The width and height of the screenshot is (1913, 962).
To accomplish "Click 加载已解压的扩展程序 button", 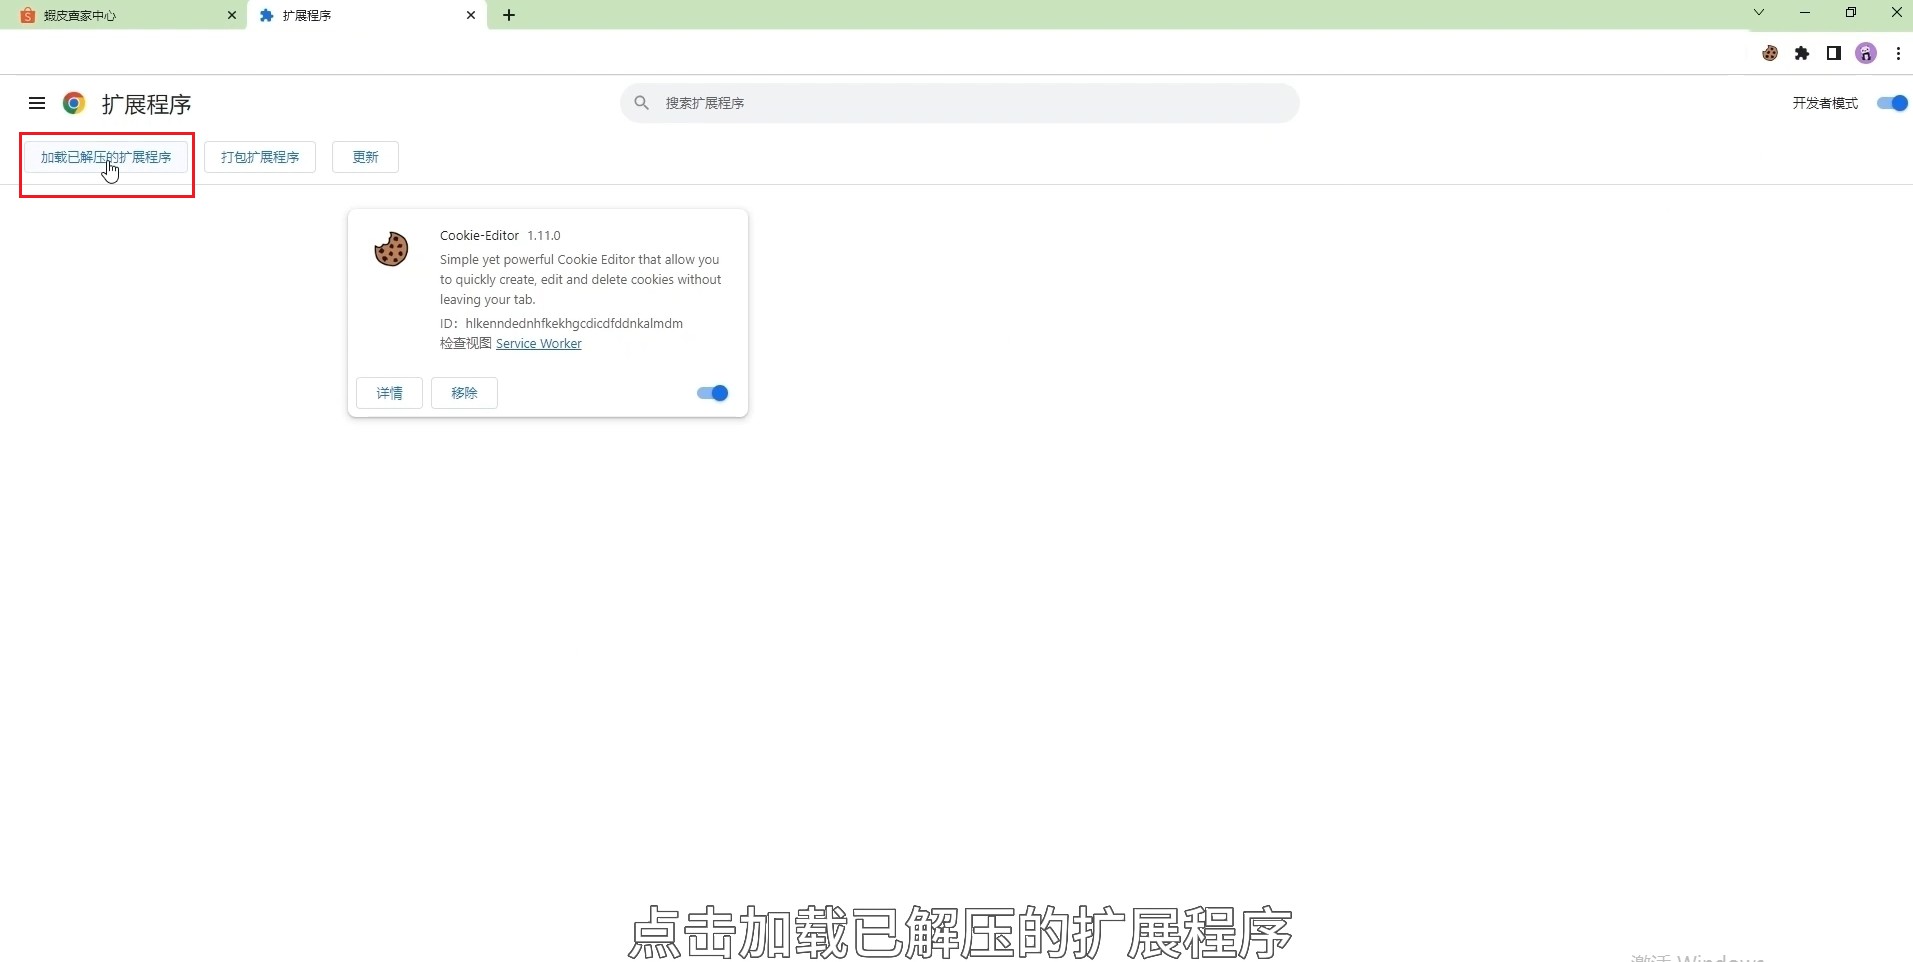I will pos(106,157).
